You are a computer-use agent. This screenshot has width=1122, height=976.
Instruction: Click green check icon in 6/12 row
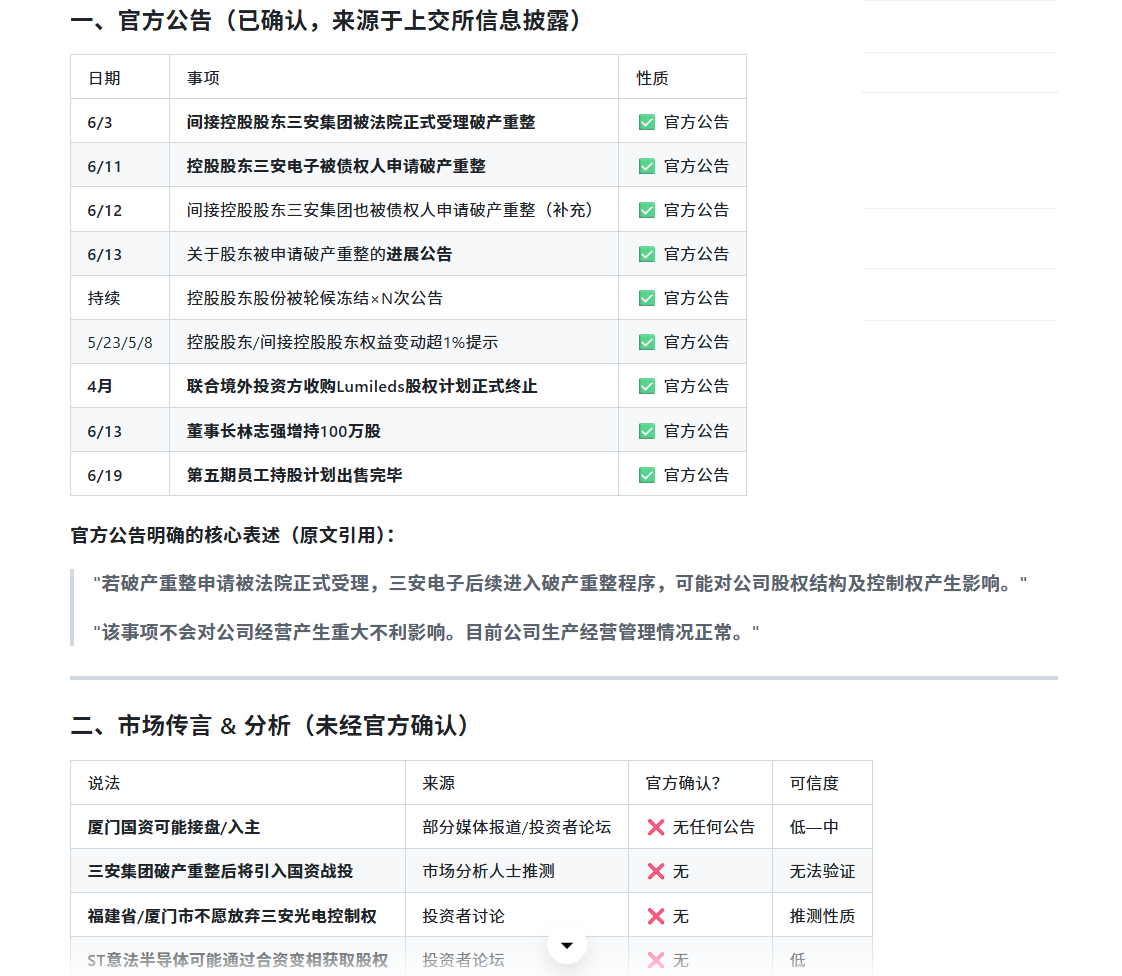click(647, 210)
